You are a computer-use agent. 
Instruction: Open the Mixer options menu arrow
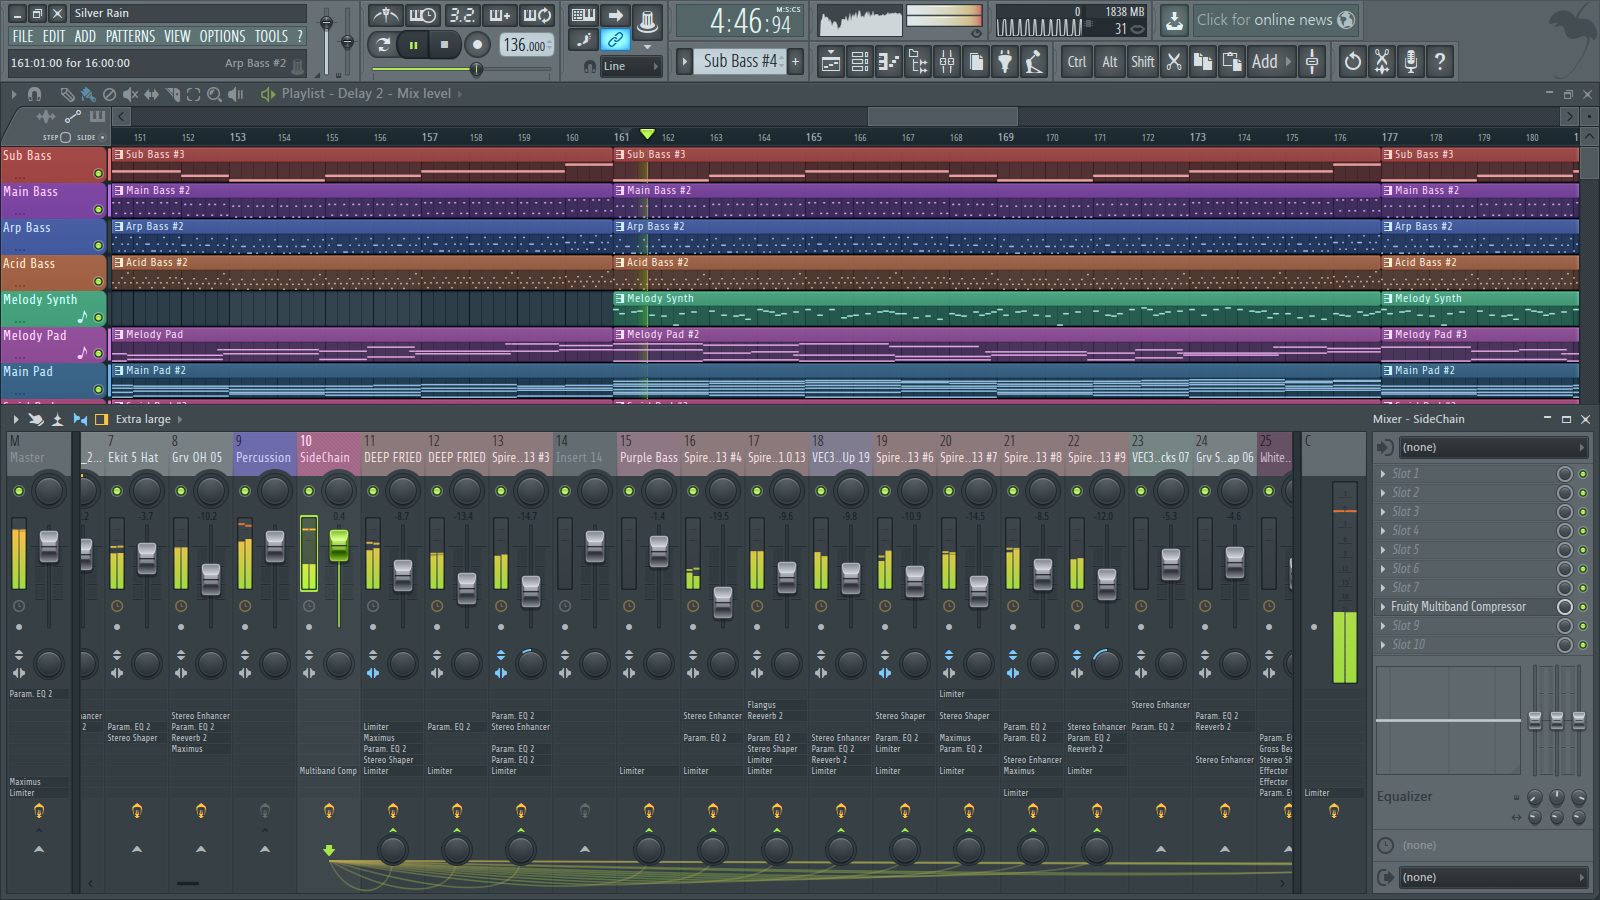tap(15, 419)
